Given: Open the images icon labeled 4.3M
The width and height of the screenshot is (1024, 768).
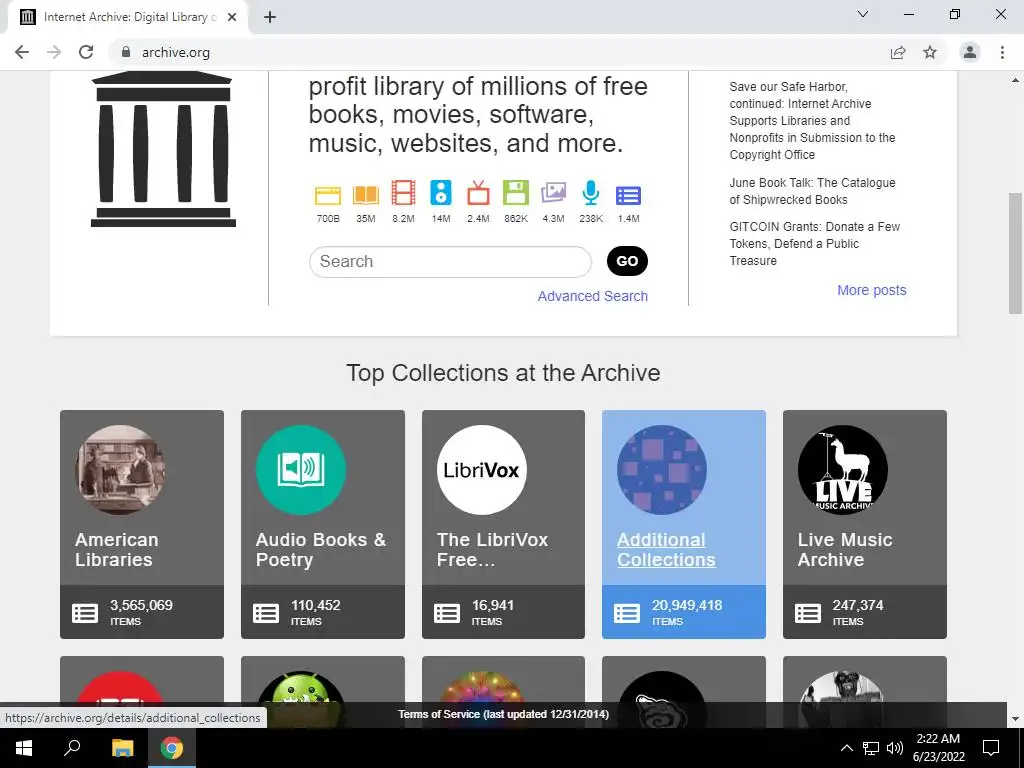Looking at the screenshot, I should tap(553, 193).
